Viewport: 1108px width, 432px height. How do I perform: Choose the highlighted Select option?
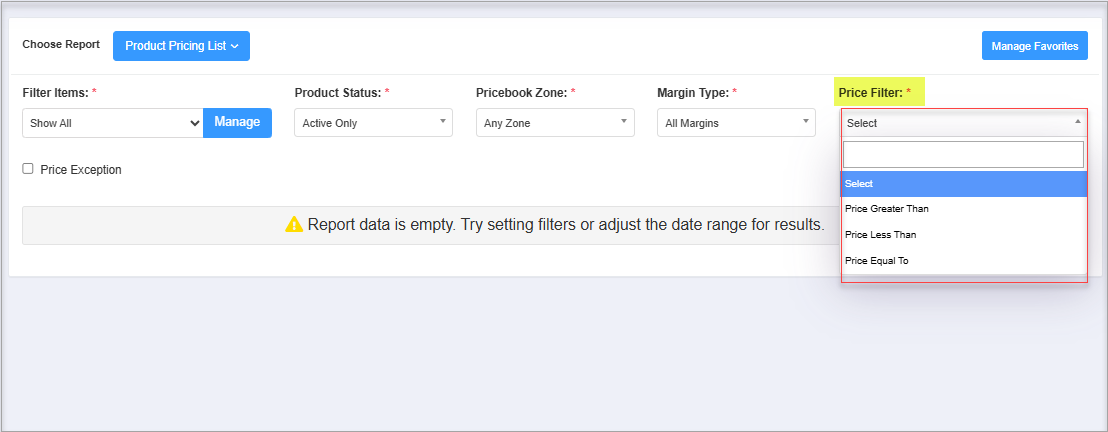964,184
